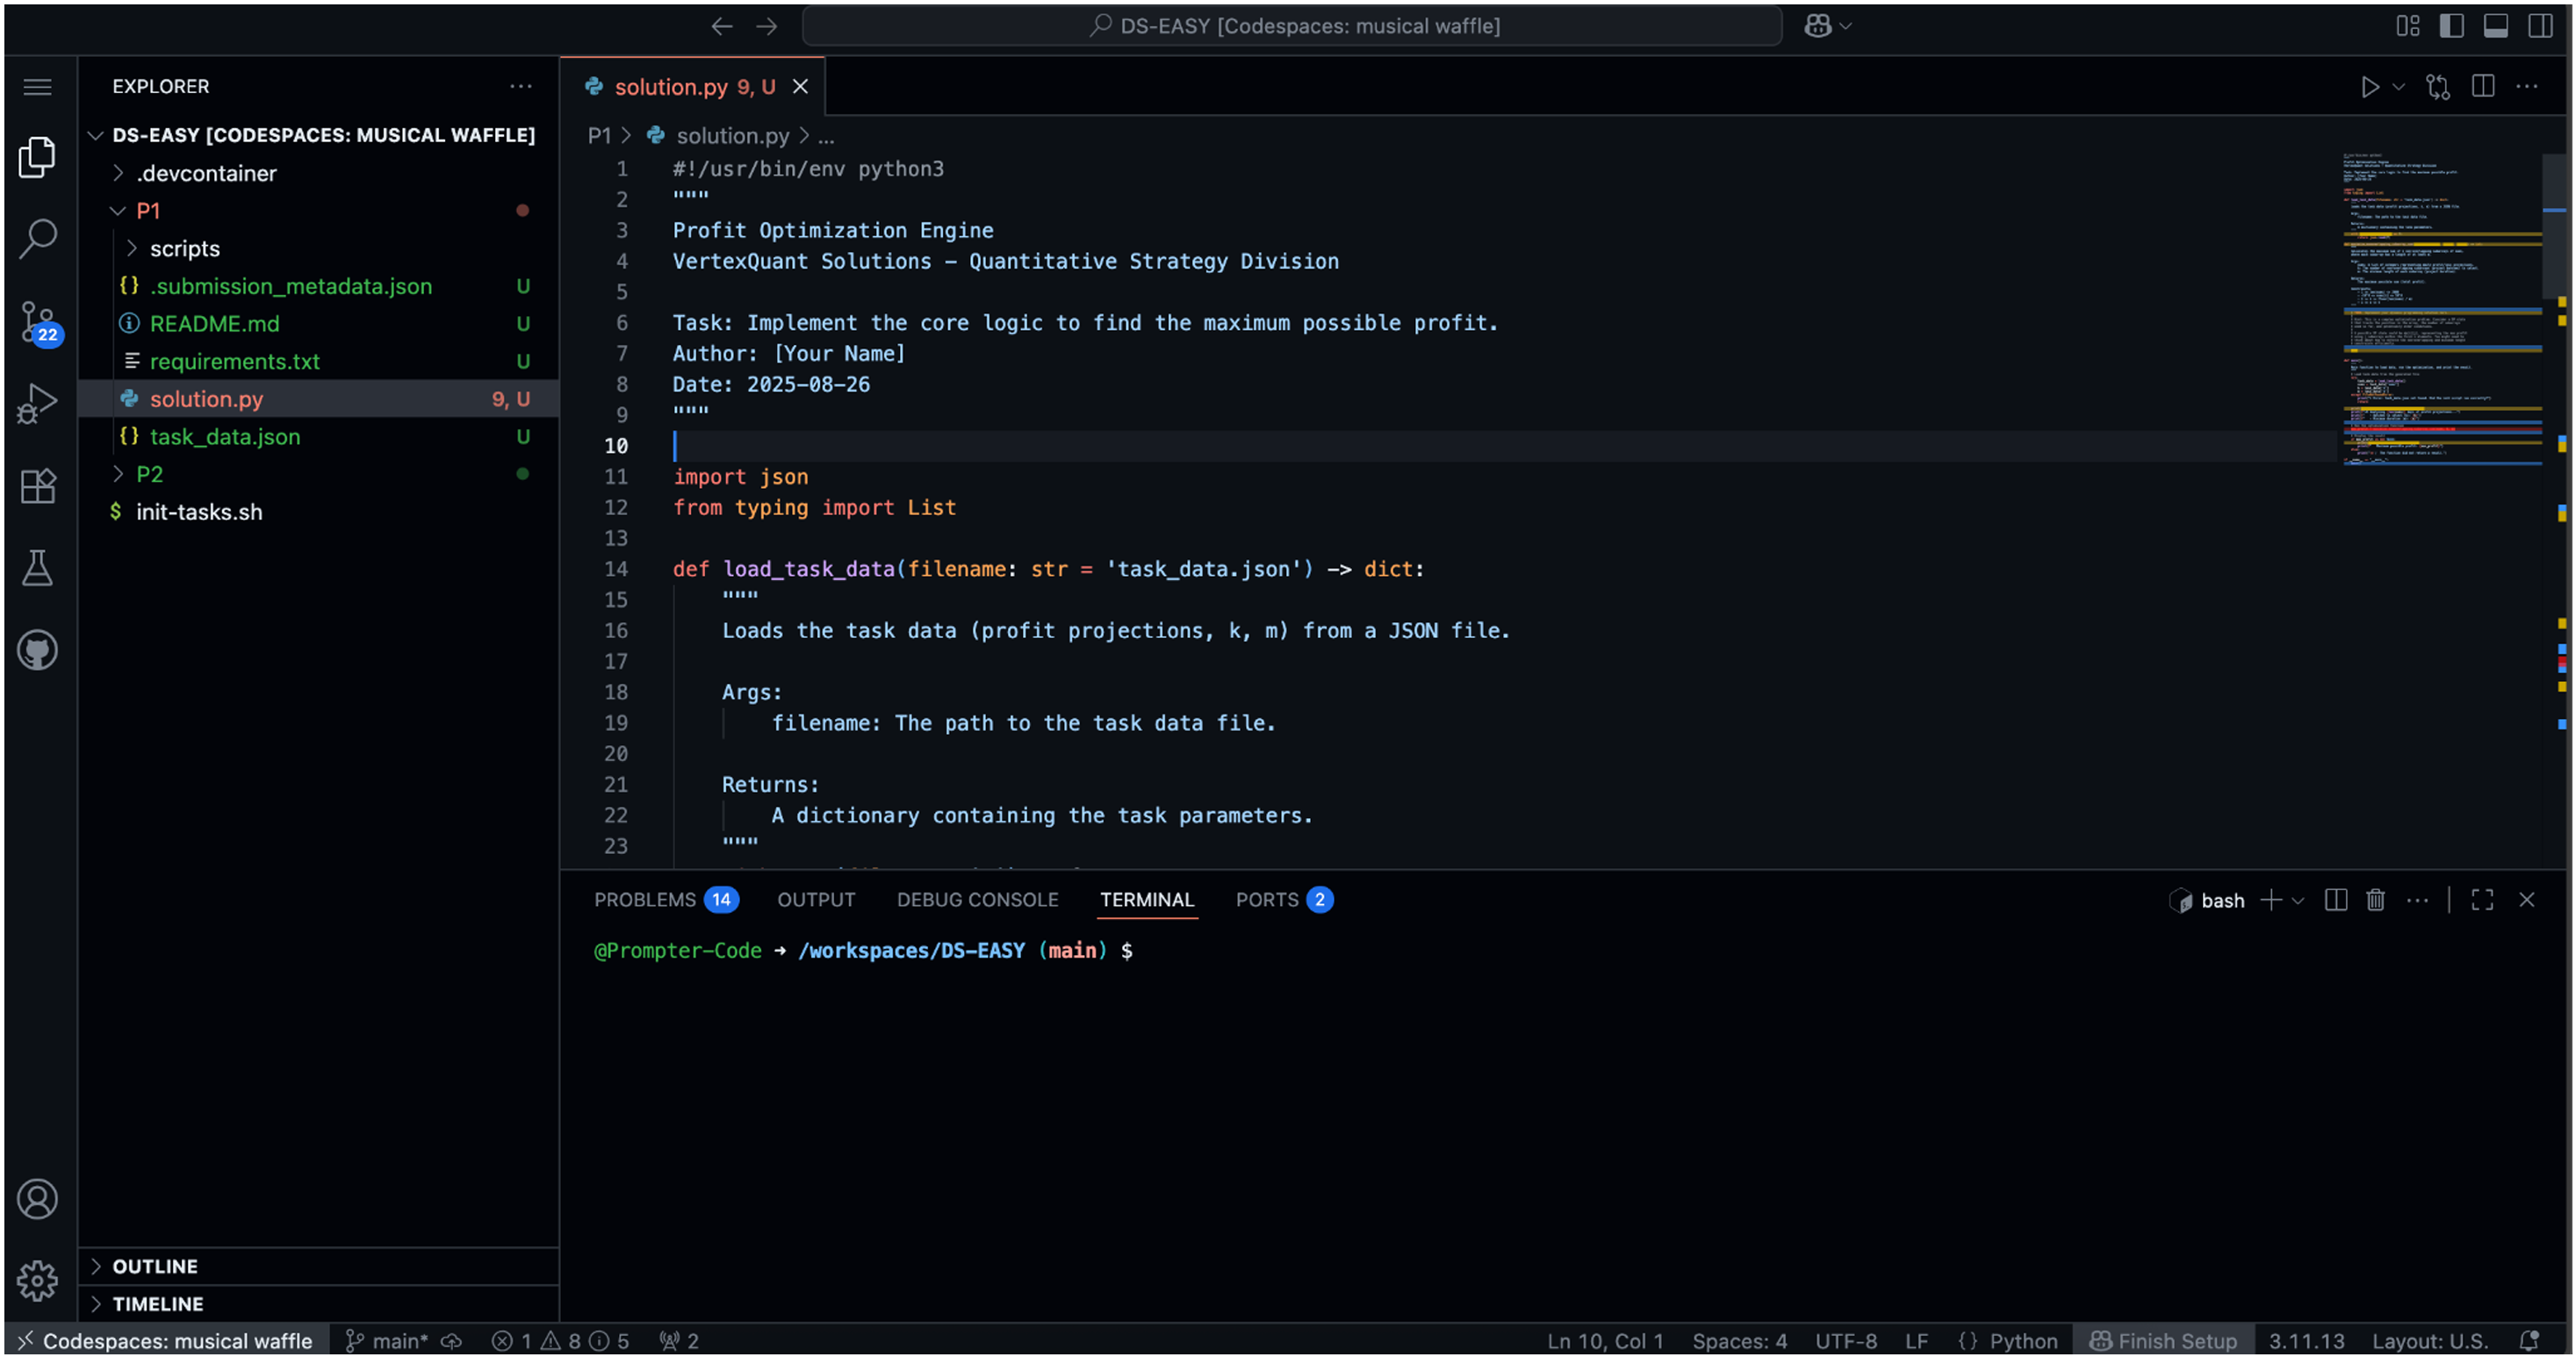Image resolution: width=2576 pixels, height=1357 pixels.
Task: Open Source Control view with 22 changes
Action: pos(38,322)
